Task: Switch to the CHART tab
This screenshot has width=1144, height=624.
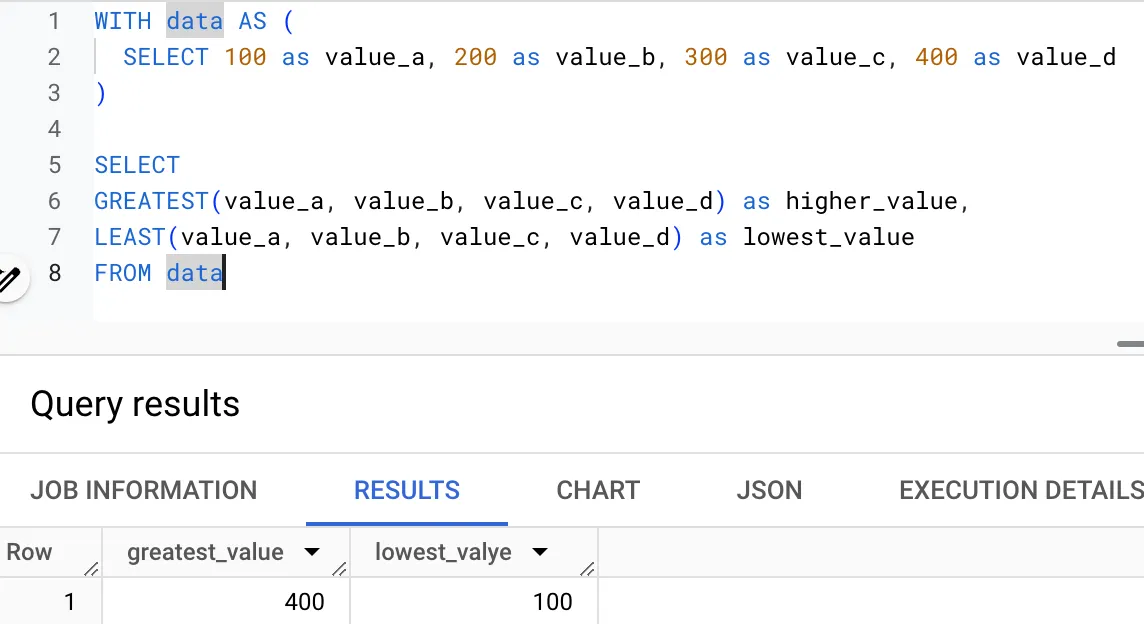Action: click(597, 490)
